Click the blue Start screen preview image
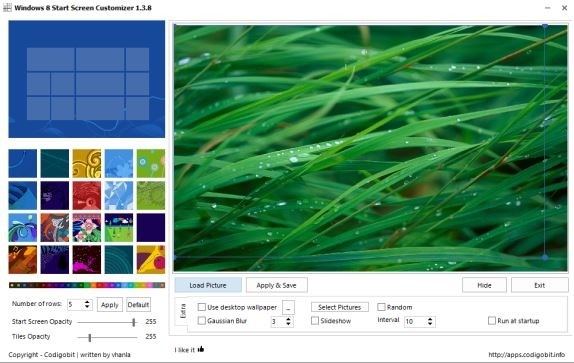This screenshot has height=363, width=574. coord(87,79)
